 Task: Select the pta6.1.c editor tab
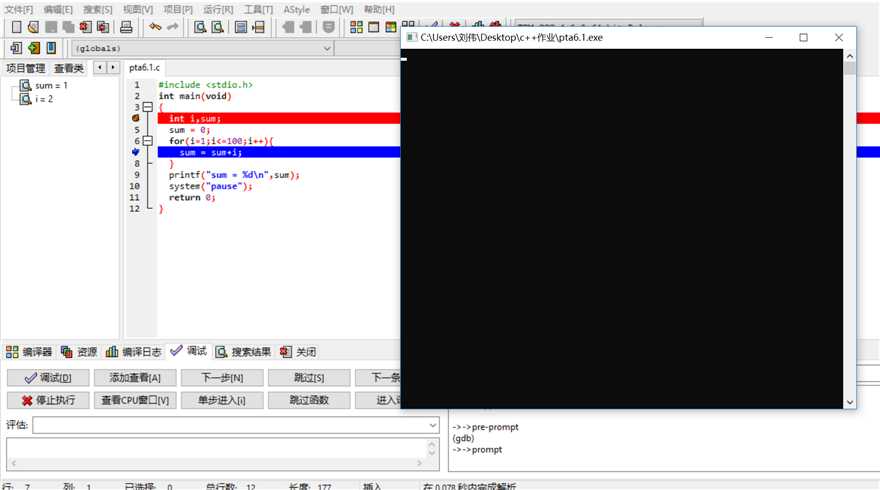point(144,67)
